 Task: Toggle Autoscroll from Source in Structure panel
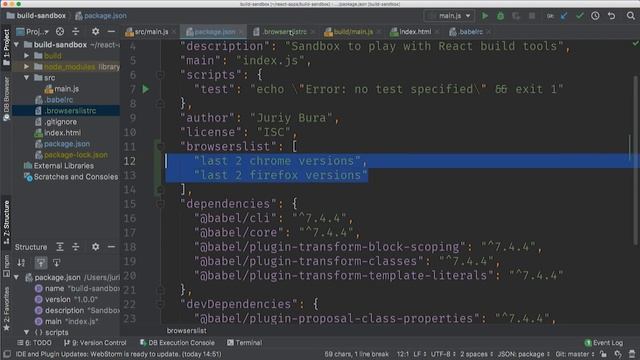56,262
